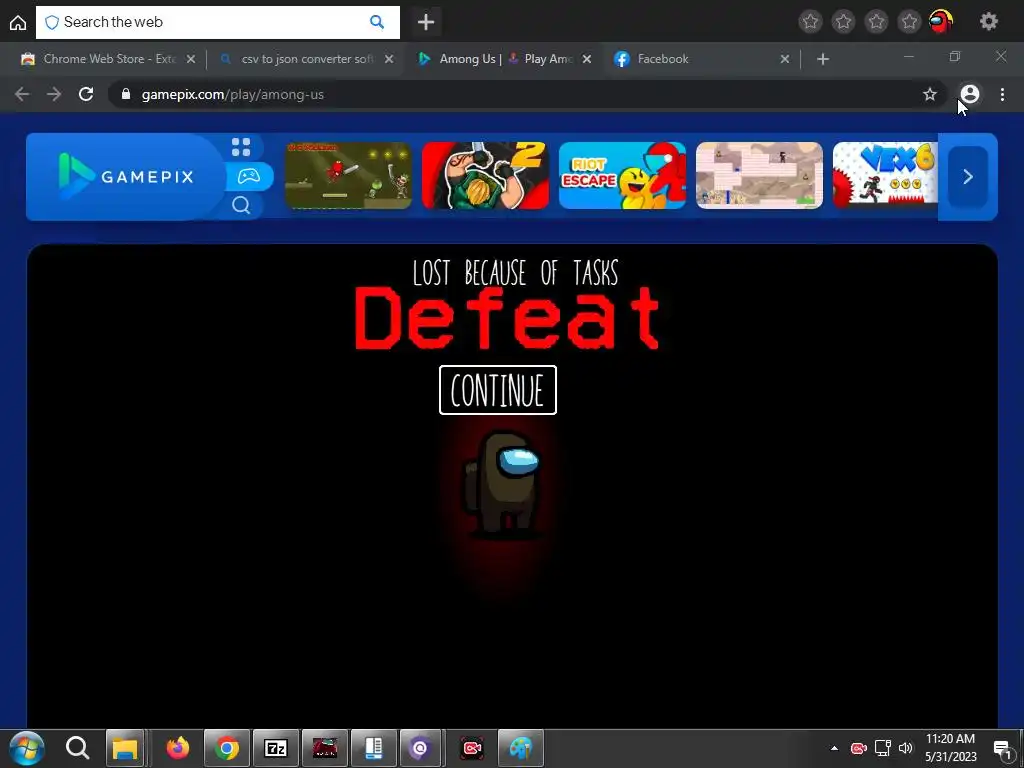Viewport: 1024px width, 768px height.
Task: Click the fourth star badge in top bar
Action: pyautogui.click(x=908, y=22)
